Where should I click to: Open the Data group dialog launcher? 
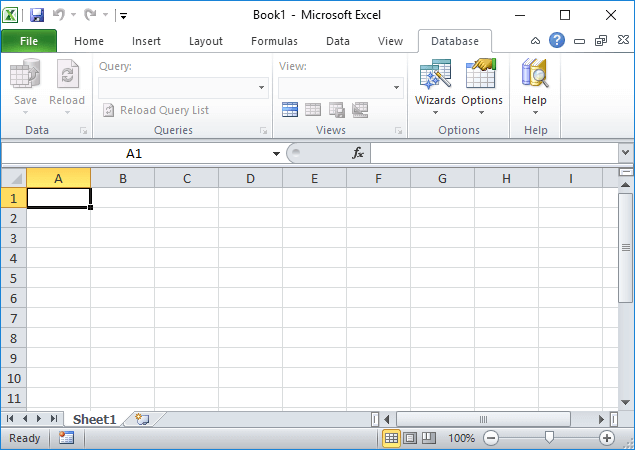click(83, 130)
